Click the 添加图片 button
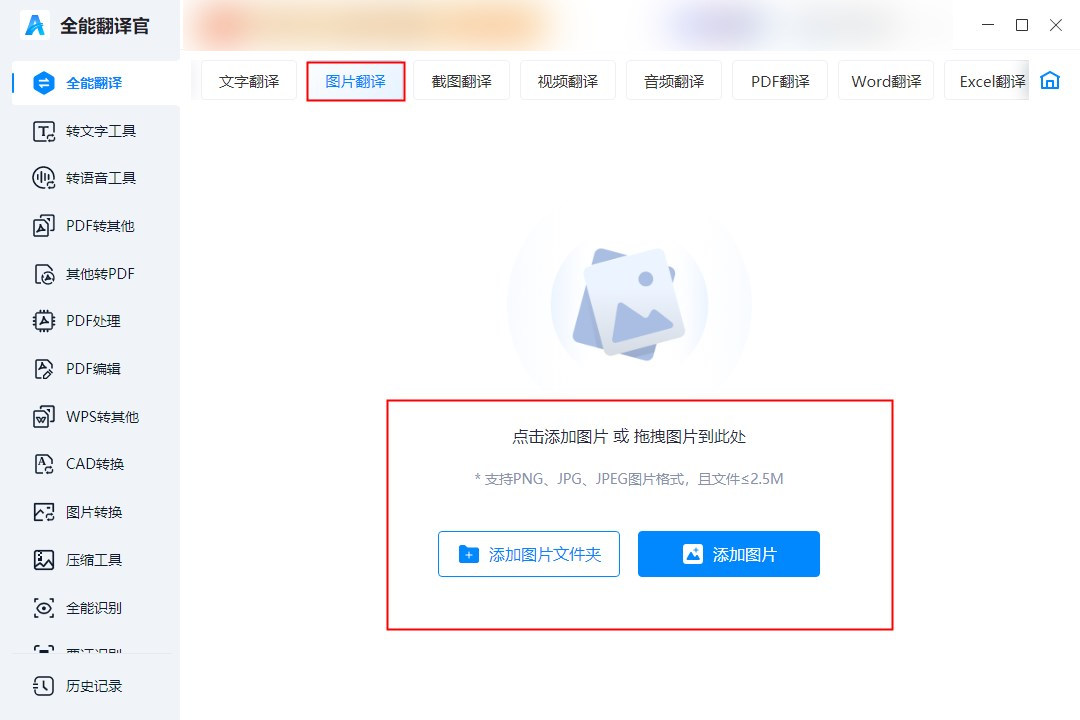Viewport: 1080px width, 720px height. coord(728,553)
